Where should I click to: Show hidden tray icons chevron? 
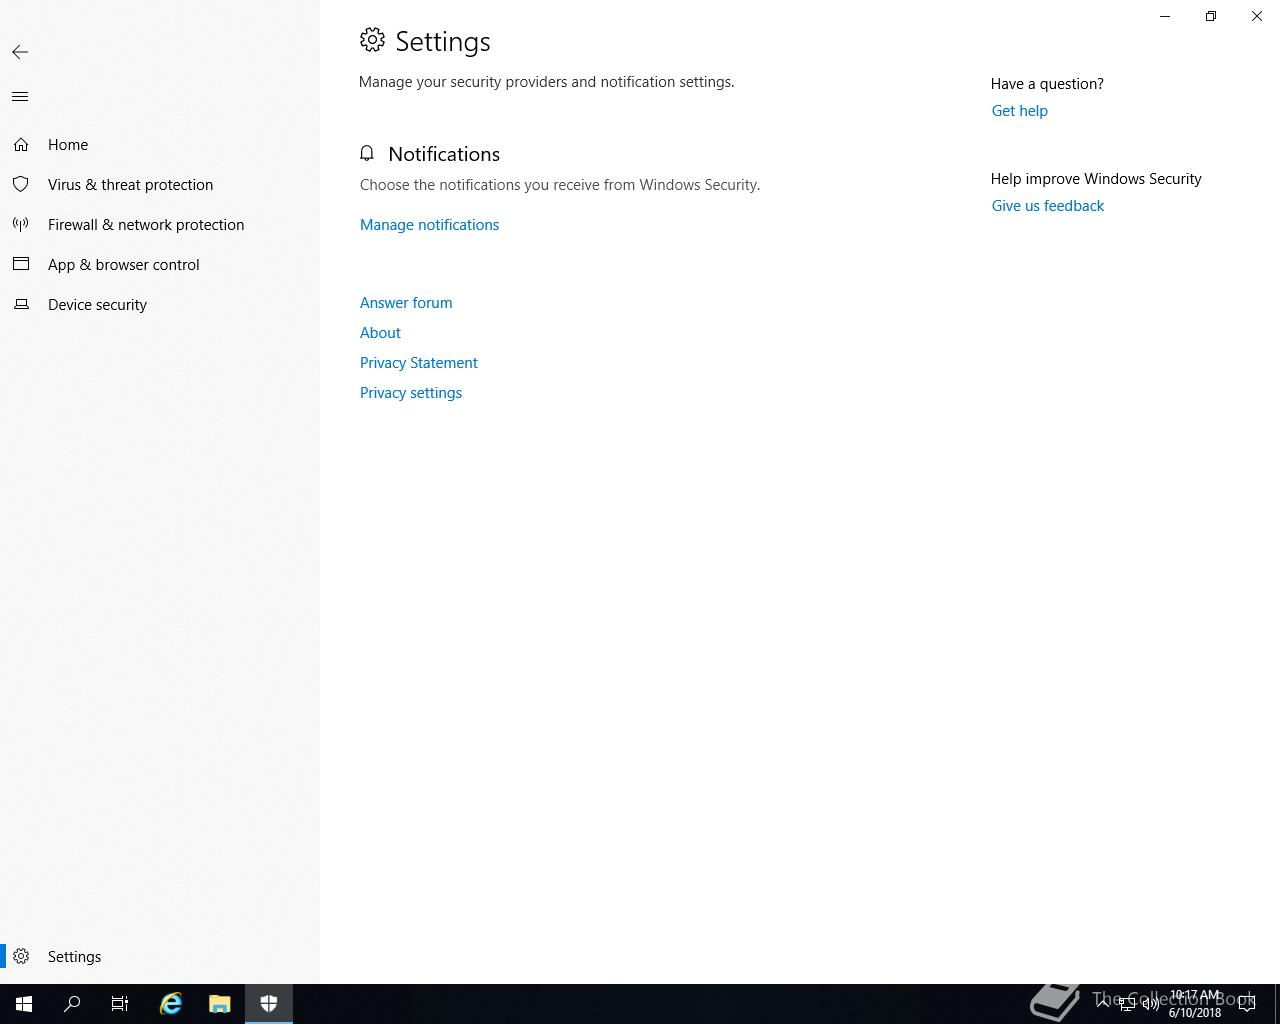(x=1103, y=1004)
